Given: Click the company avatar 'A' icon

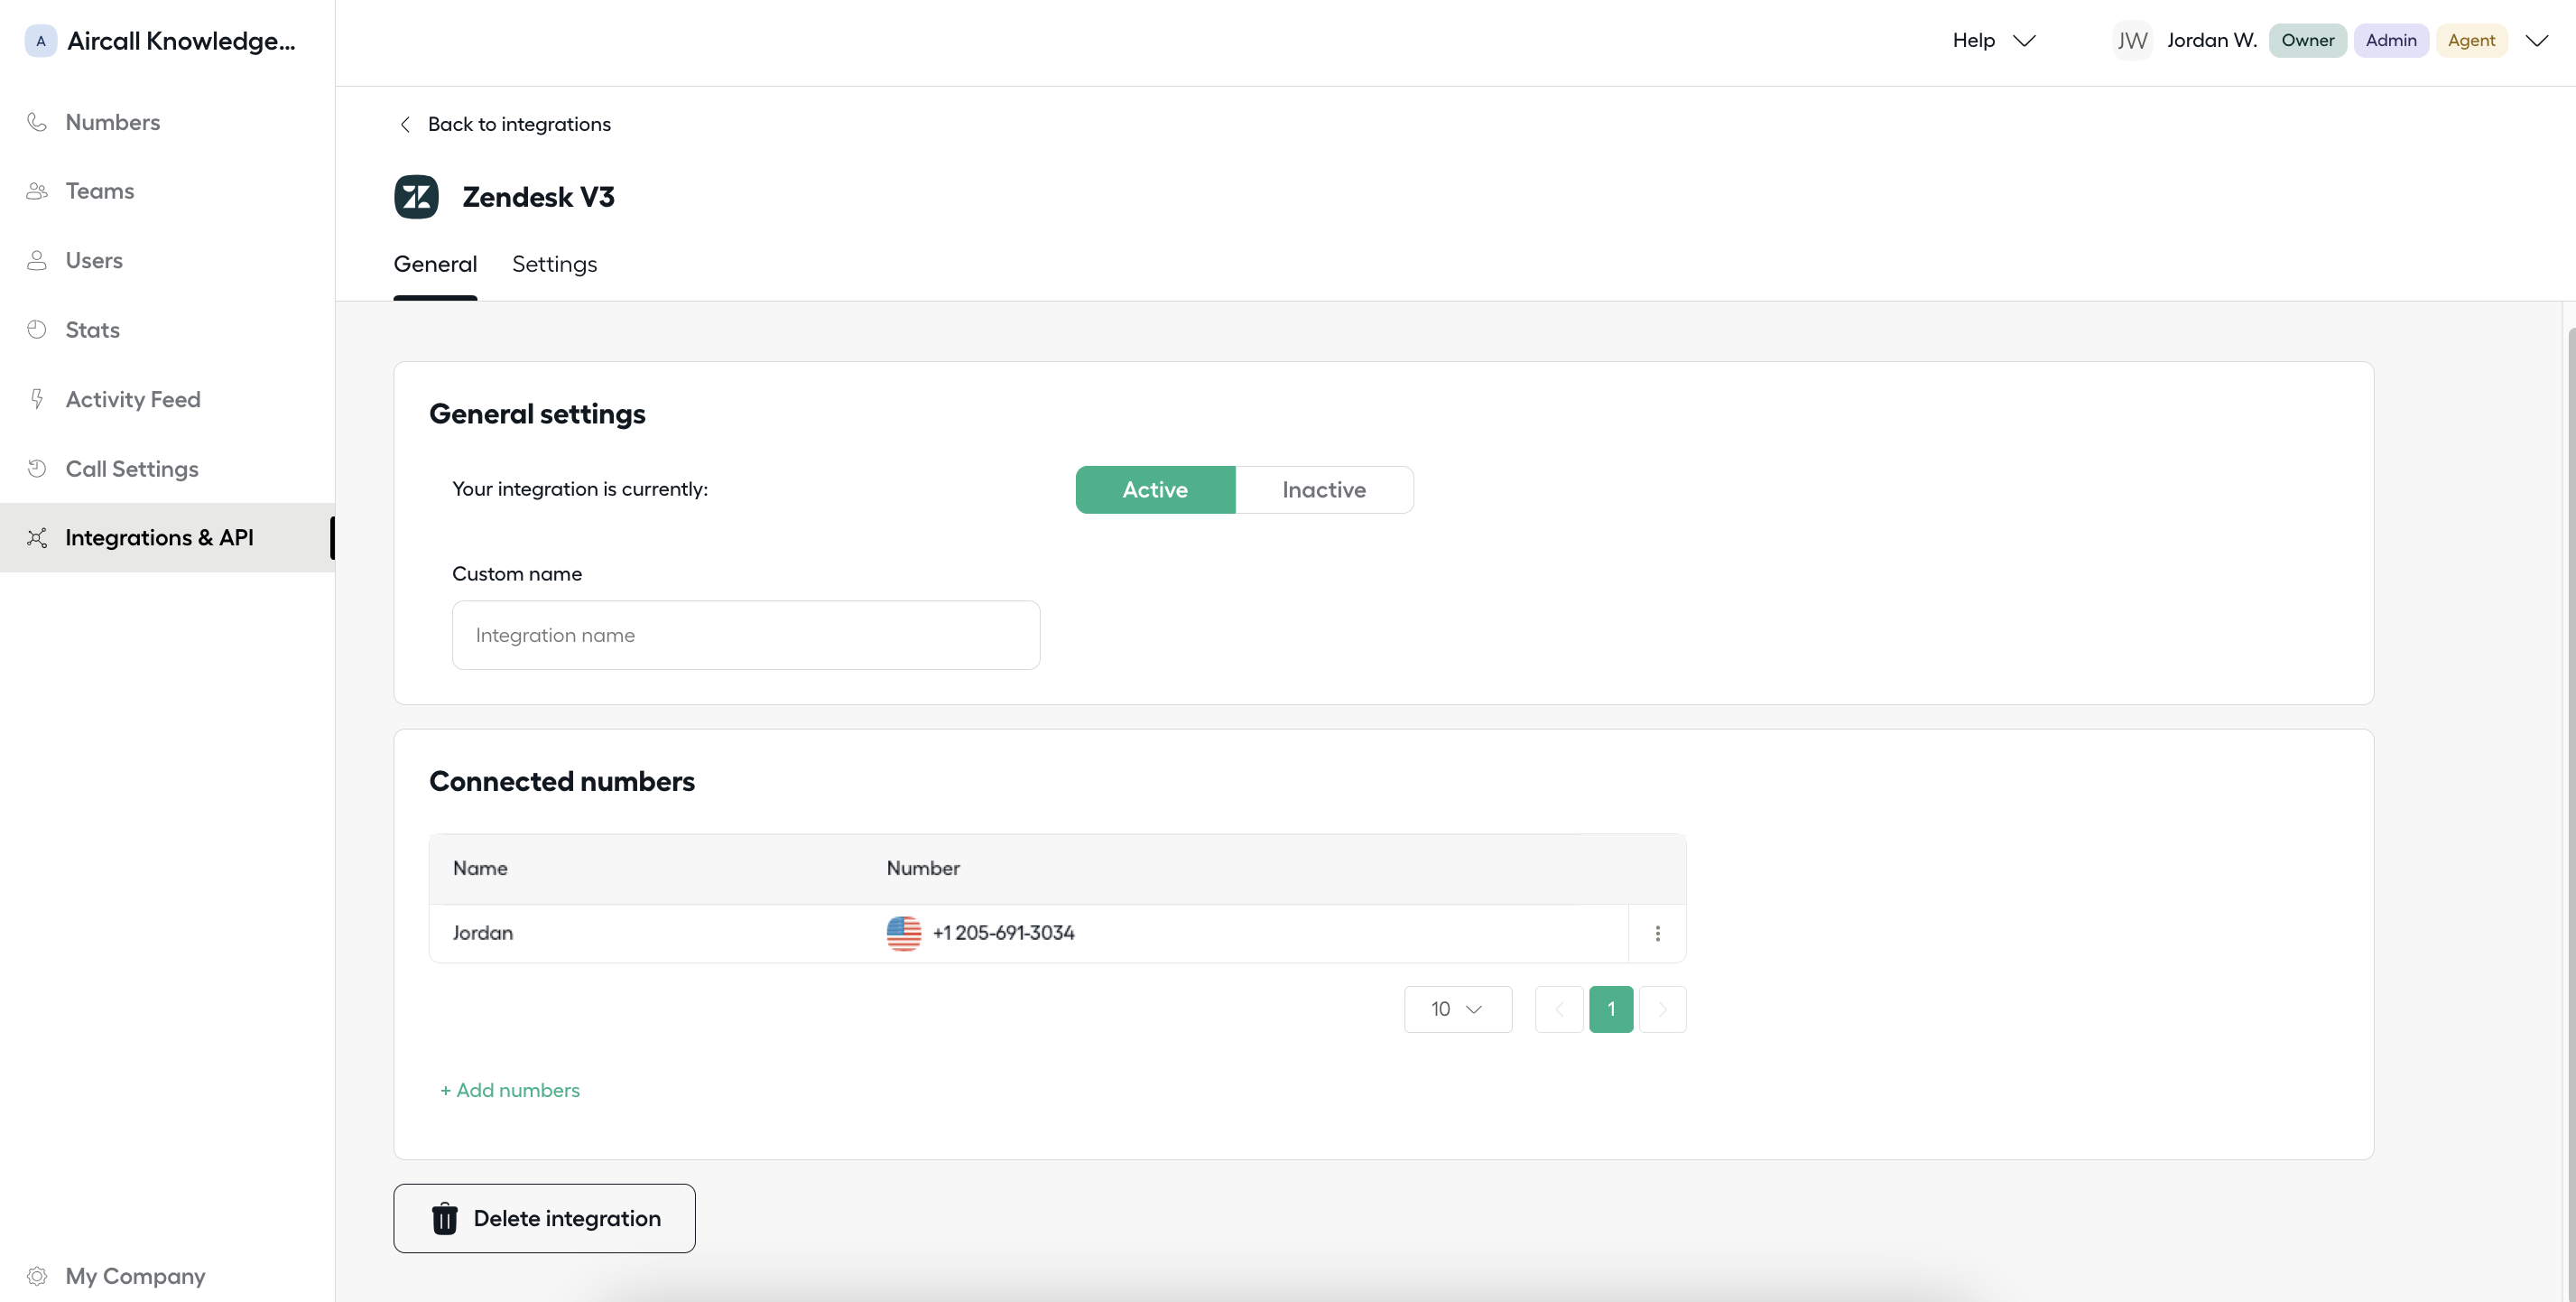Looking at the screenshot, I should [40, 41].
